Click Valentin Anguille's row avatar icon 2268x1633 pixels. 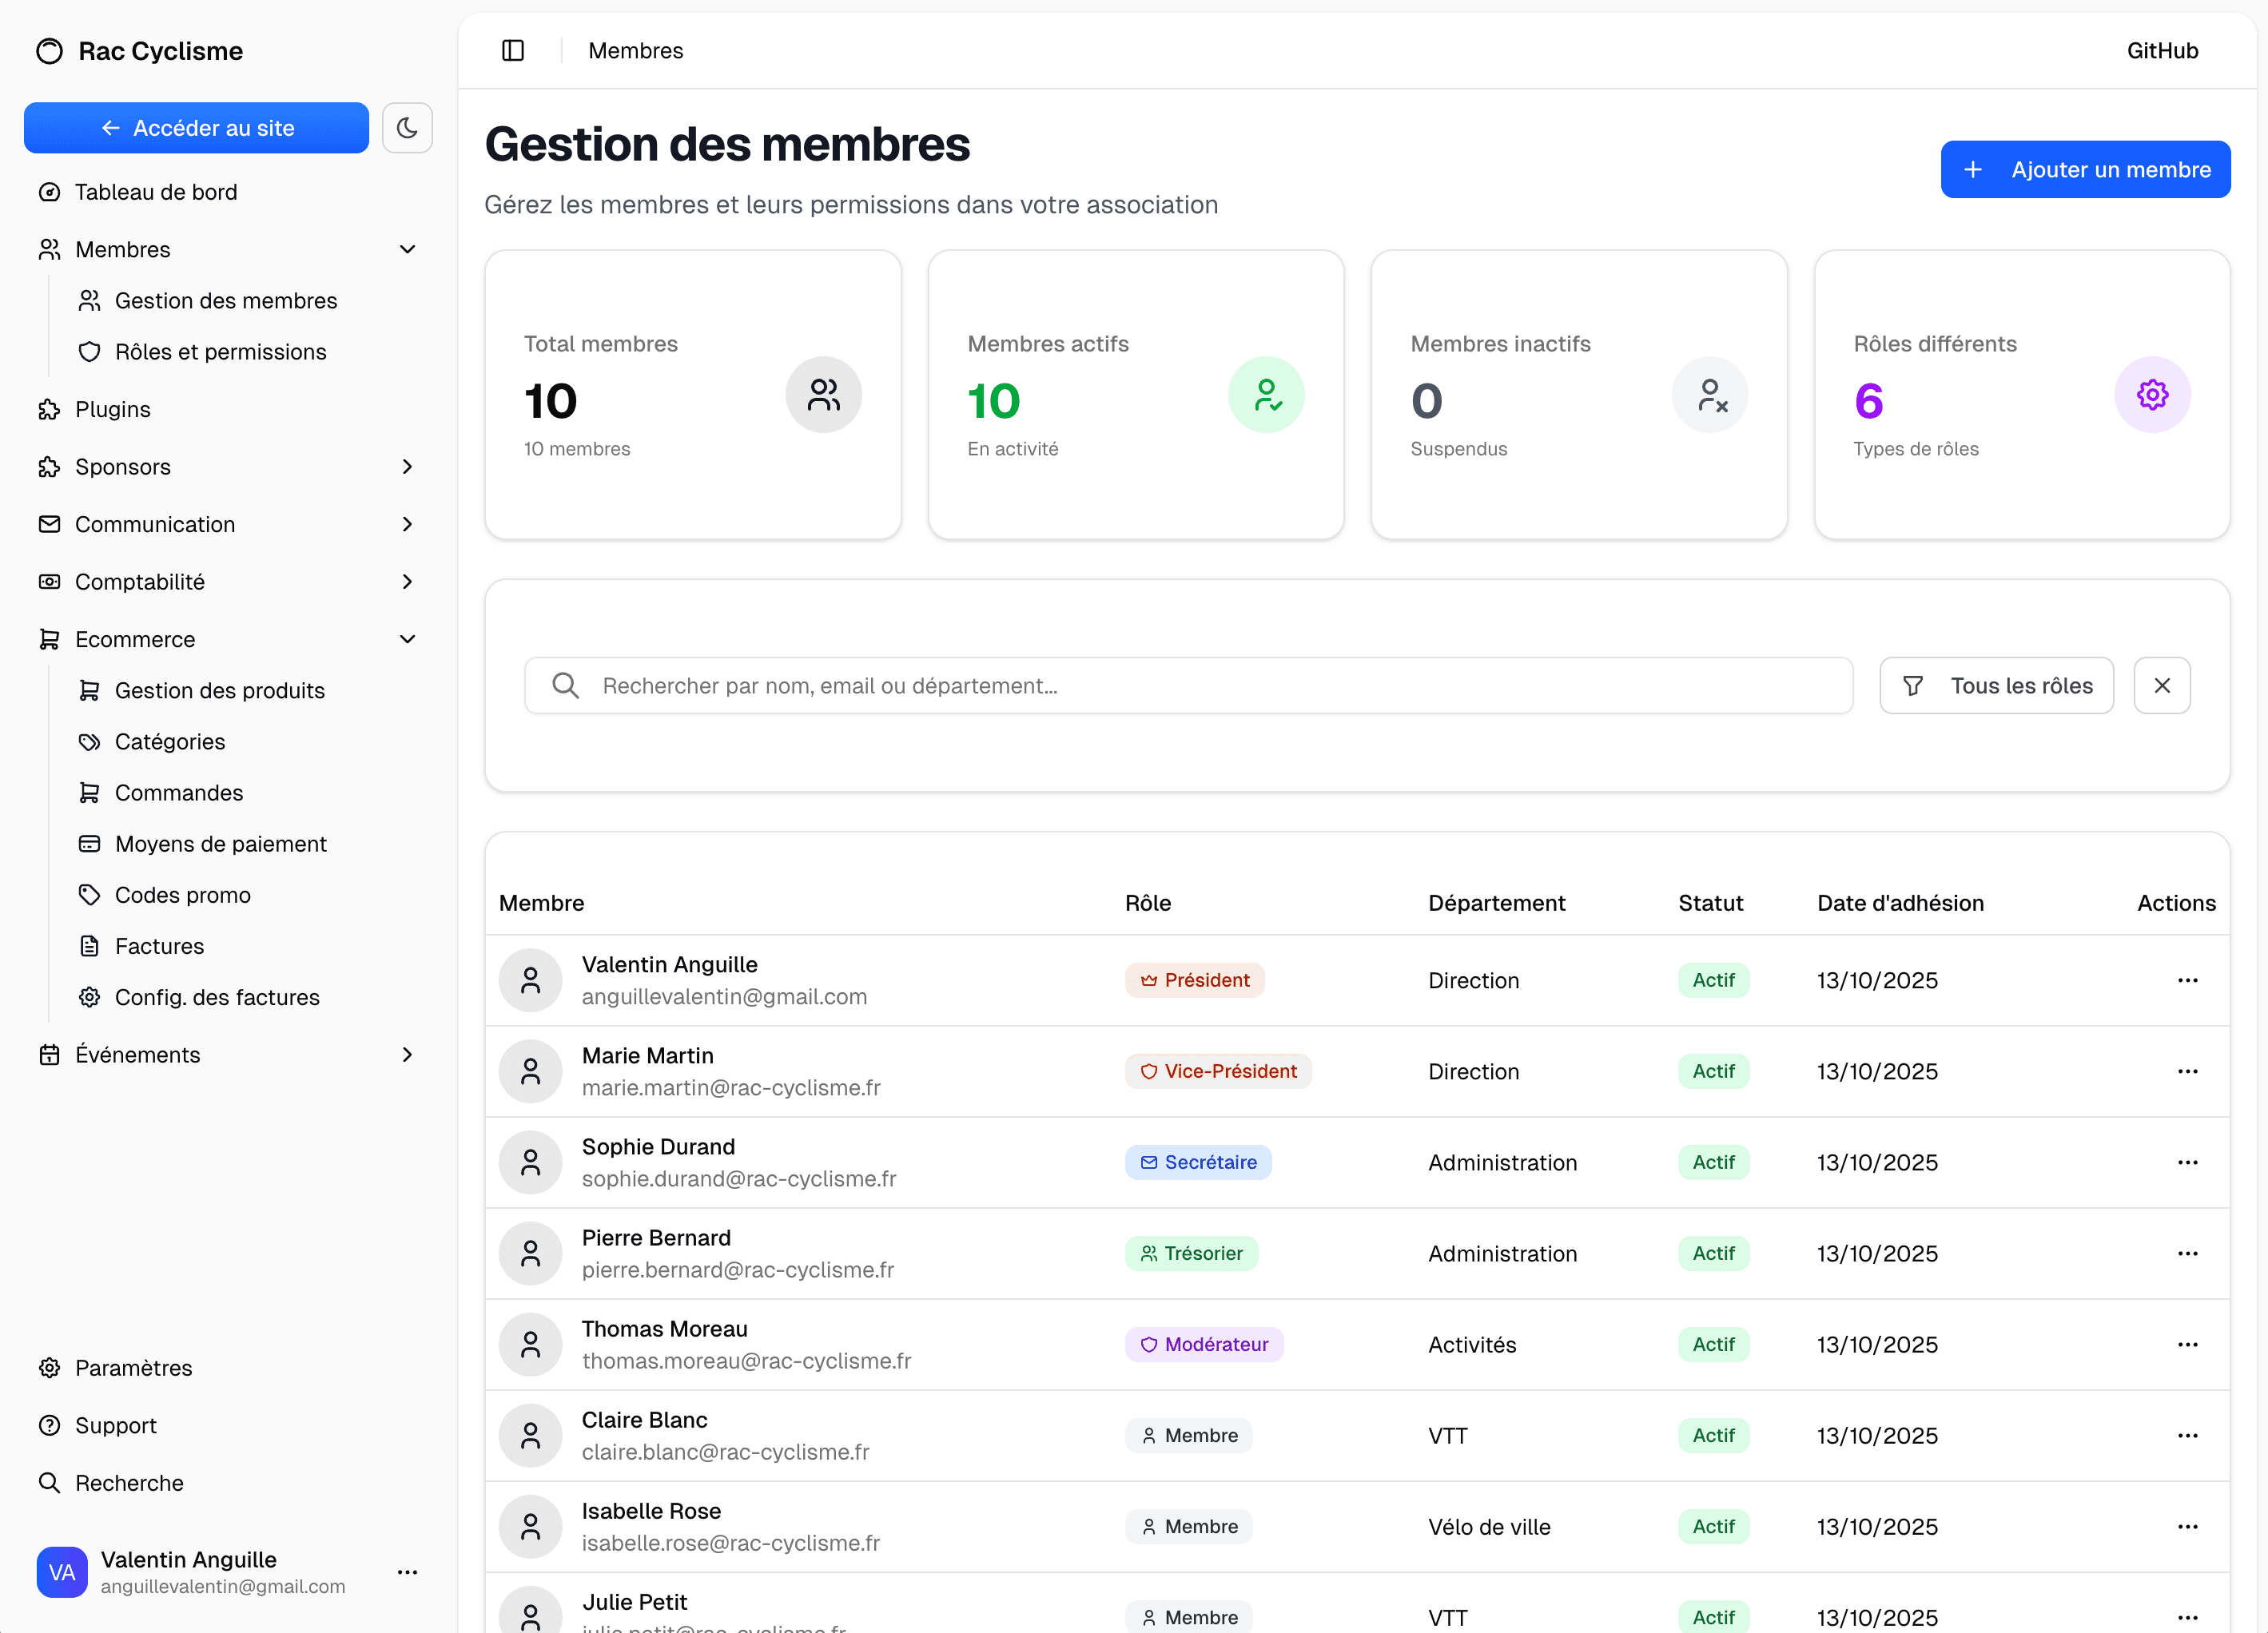click(x=531, y=980)
